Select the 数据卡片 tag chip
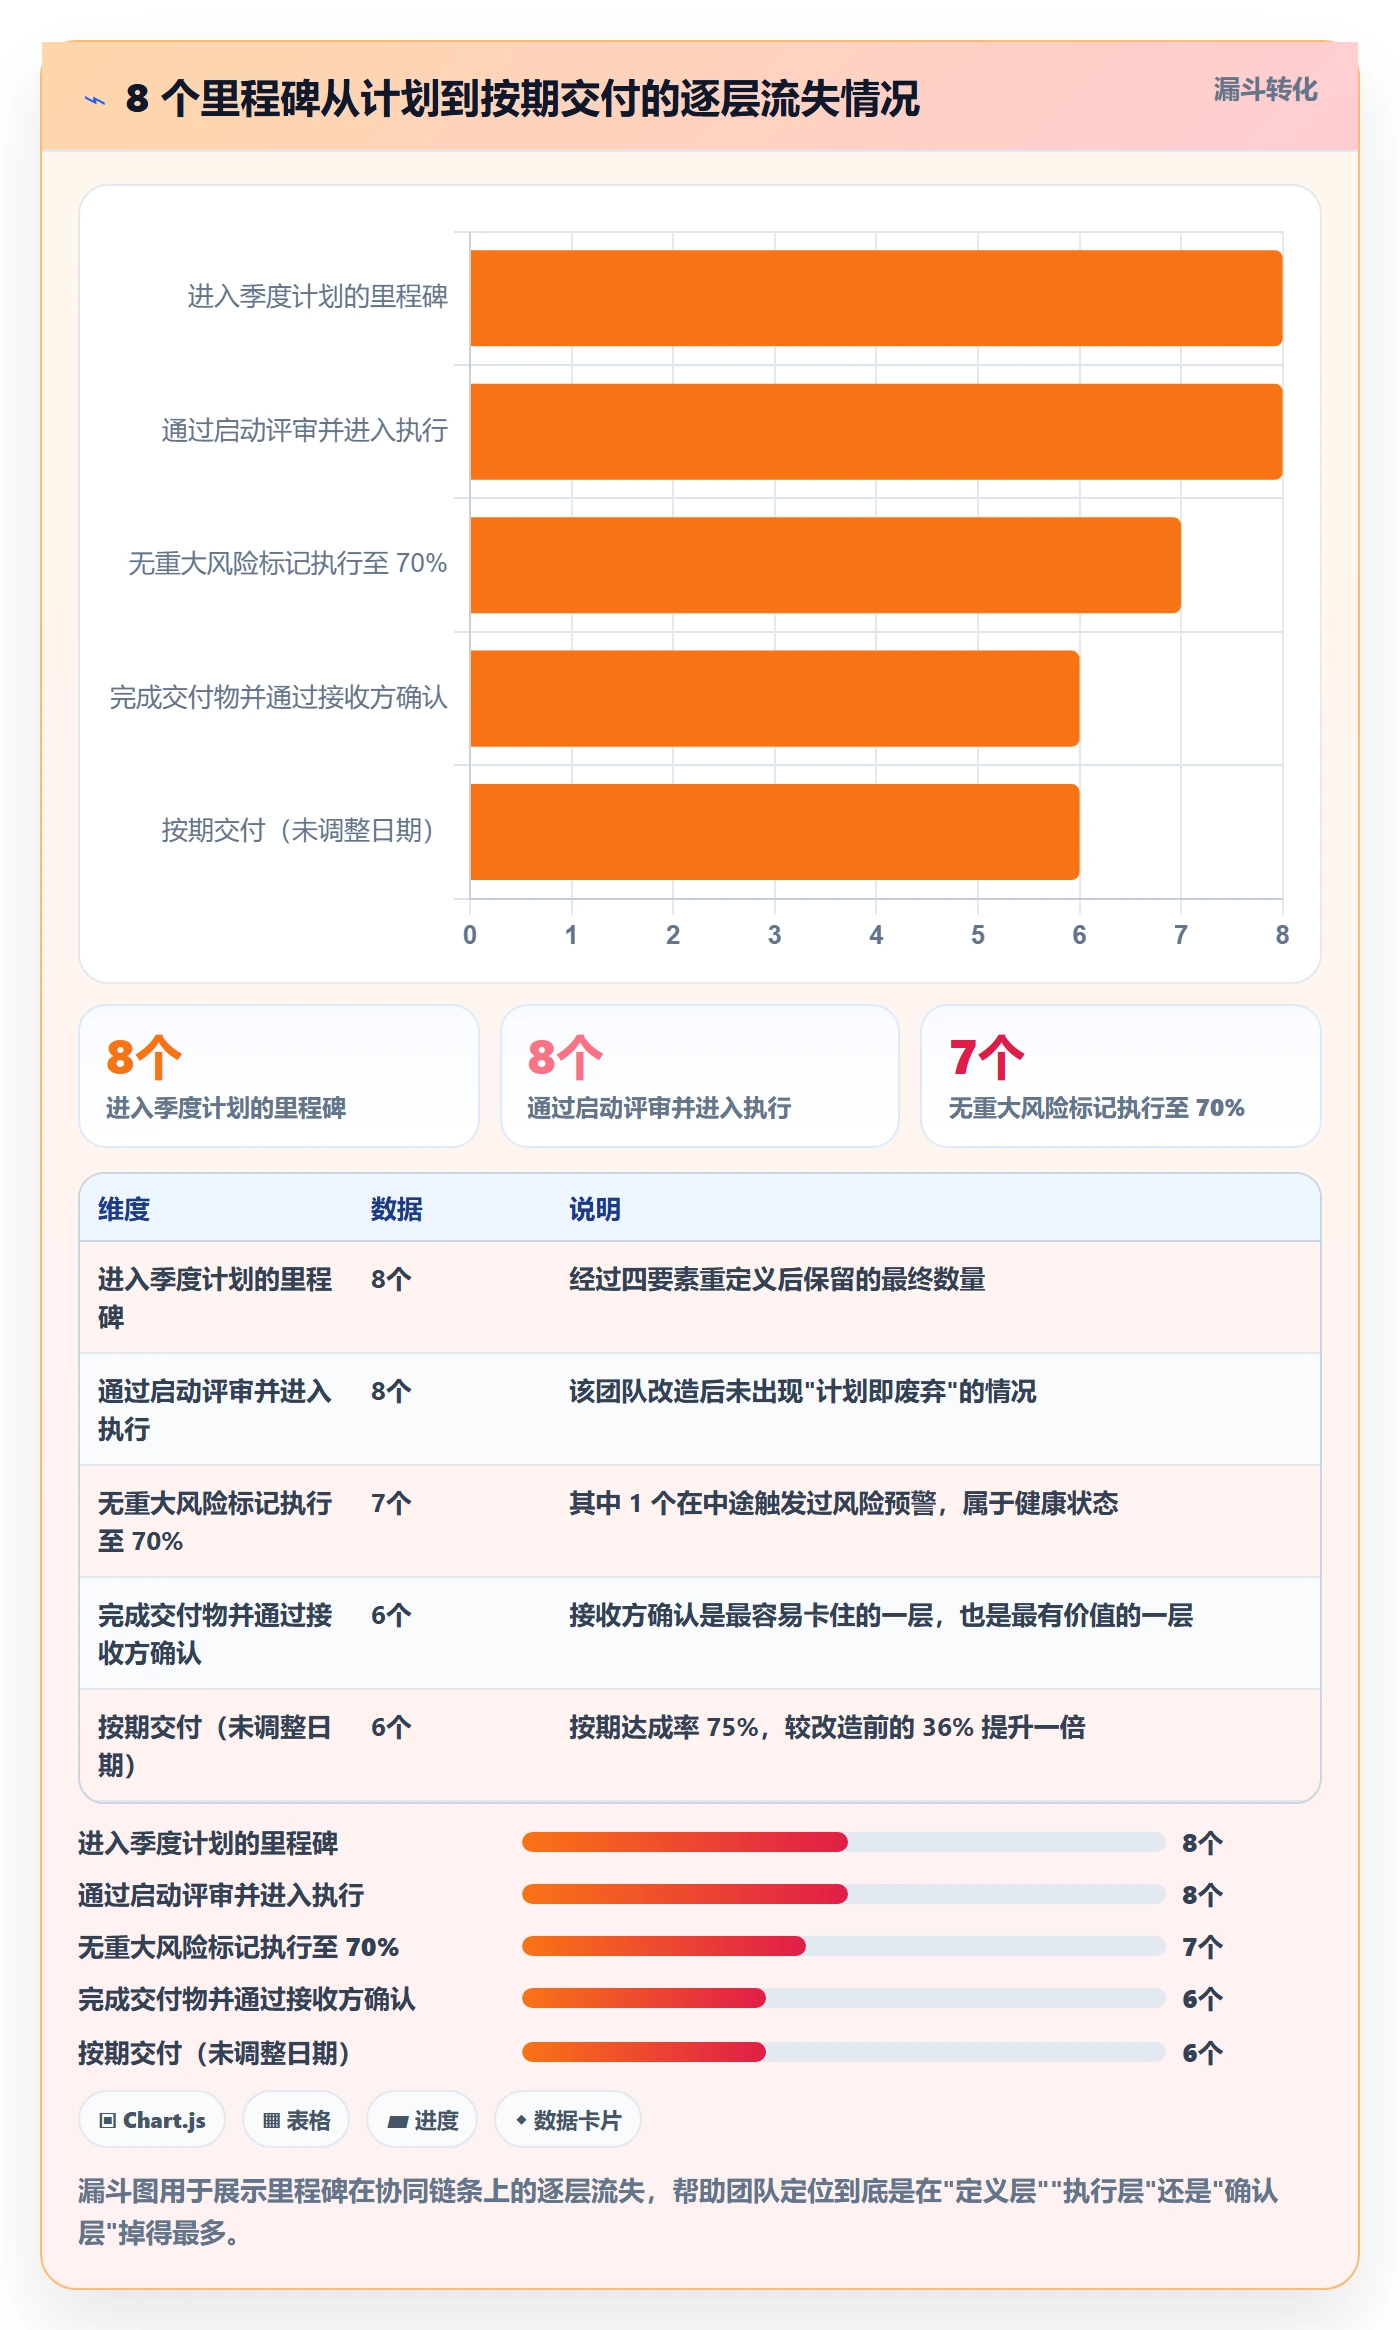Viewport: 1400px width, 2330px height. point(568,2119)
